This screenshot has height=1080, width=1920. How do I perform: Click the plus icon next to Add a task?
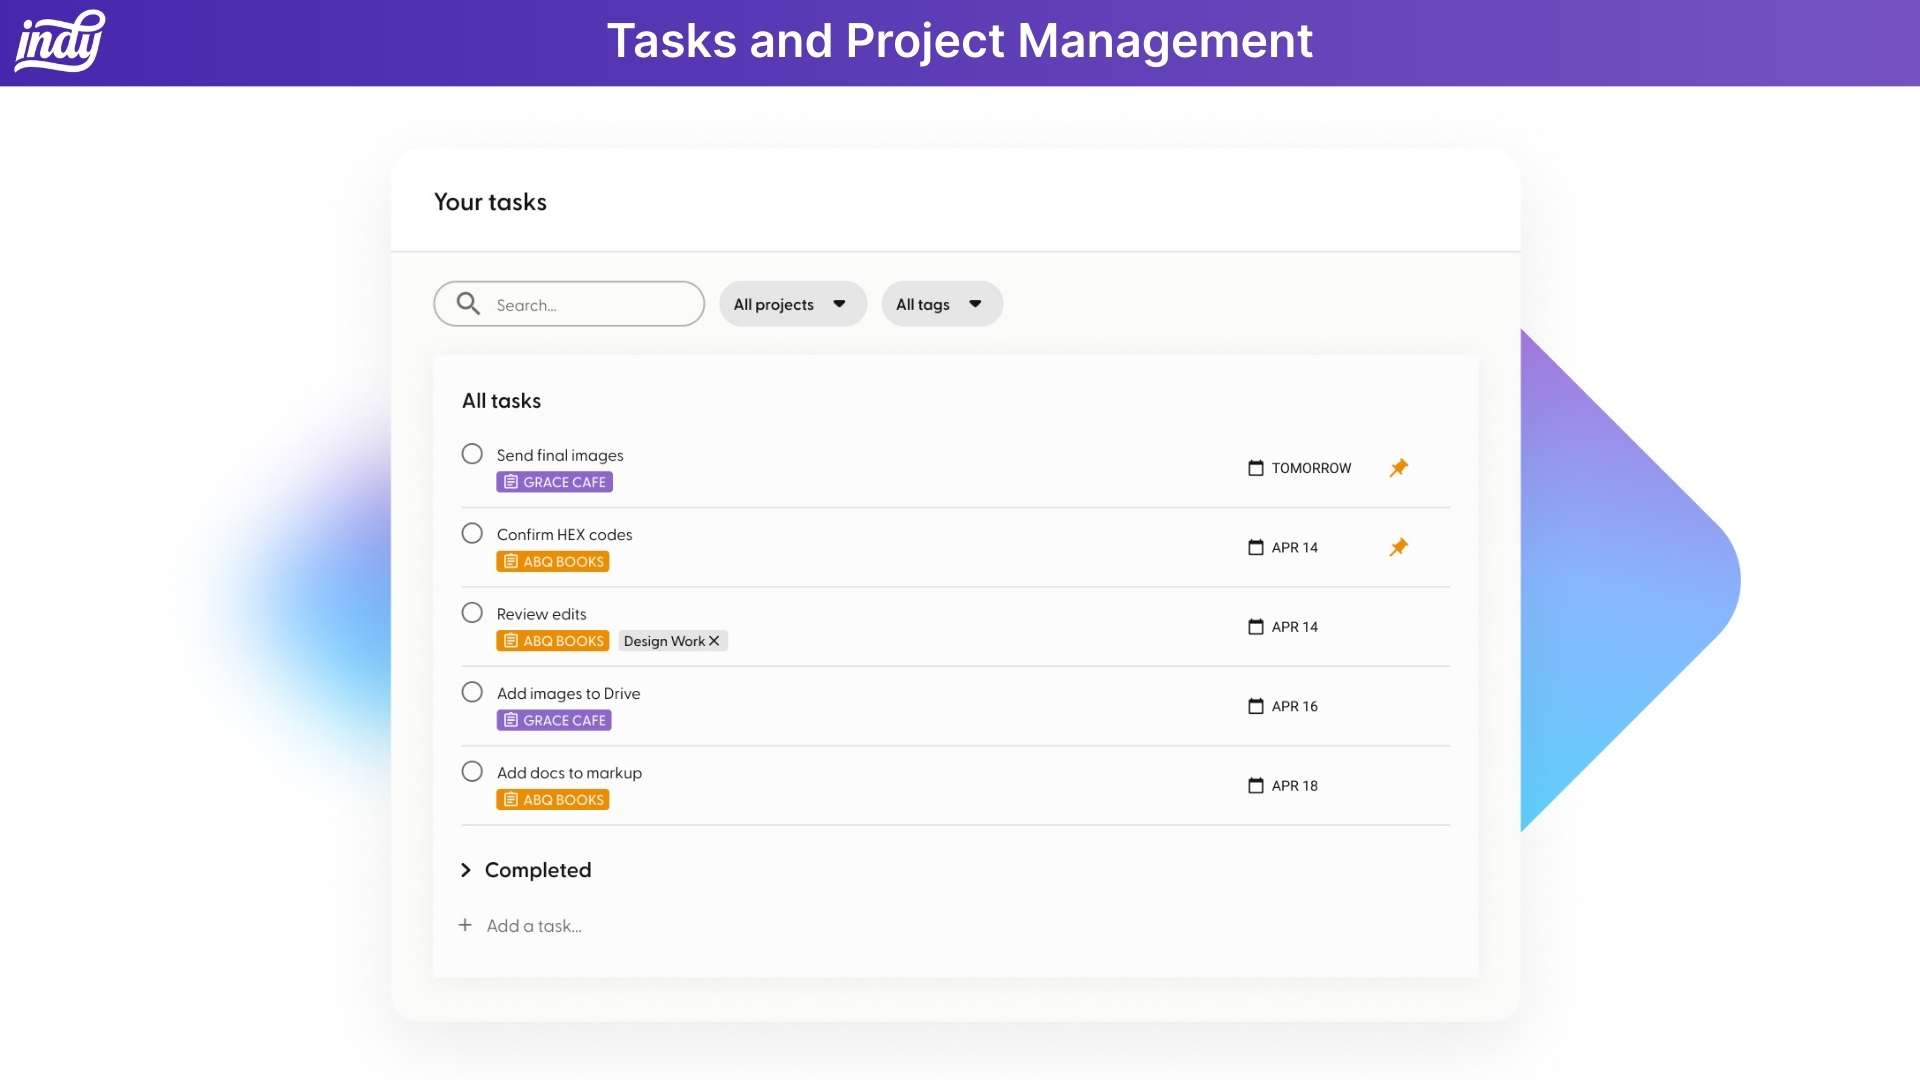click(x=465, y=925)
